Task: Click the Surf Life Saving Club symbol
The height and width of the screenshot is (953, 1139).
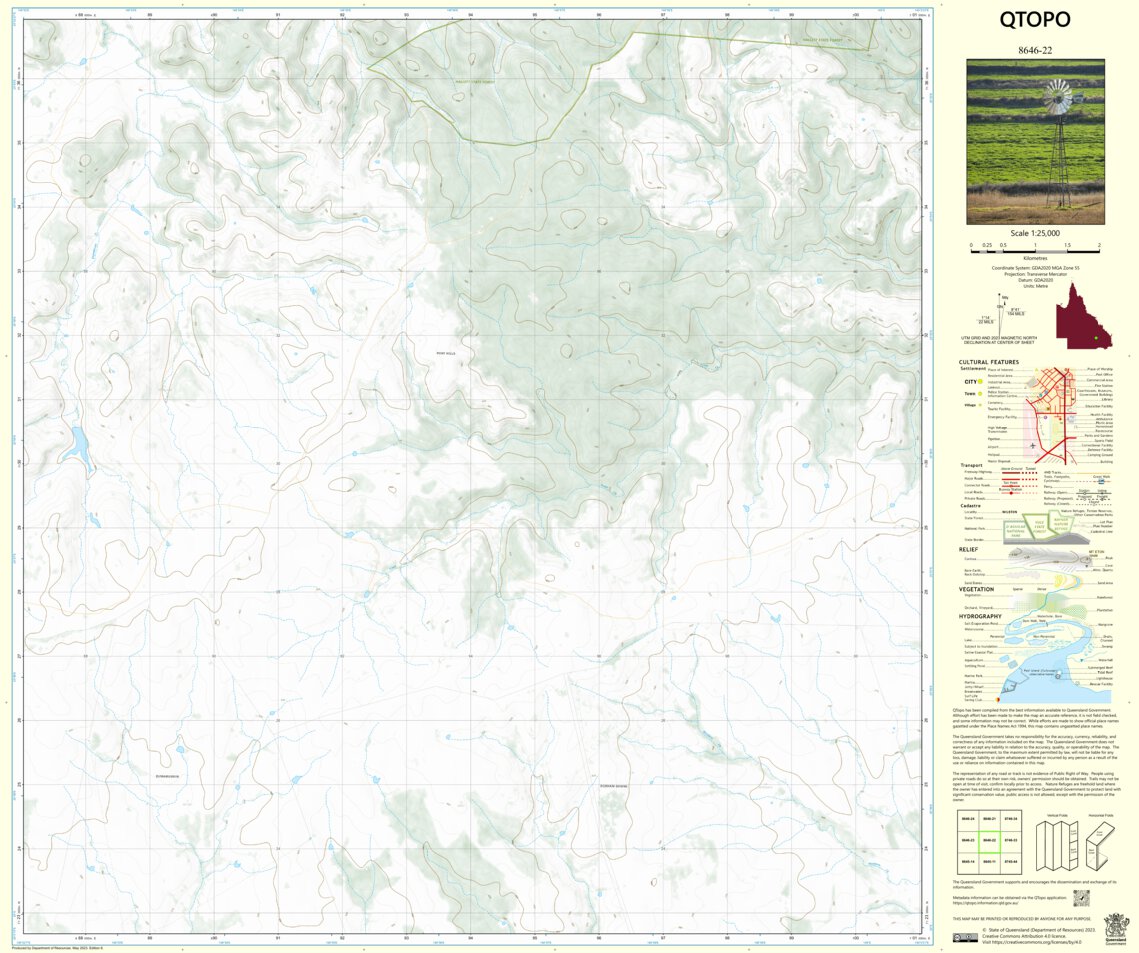Action: click(x=998, y=699)
